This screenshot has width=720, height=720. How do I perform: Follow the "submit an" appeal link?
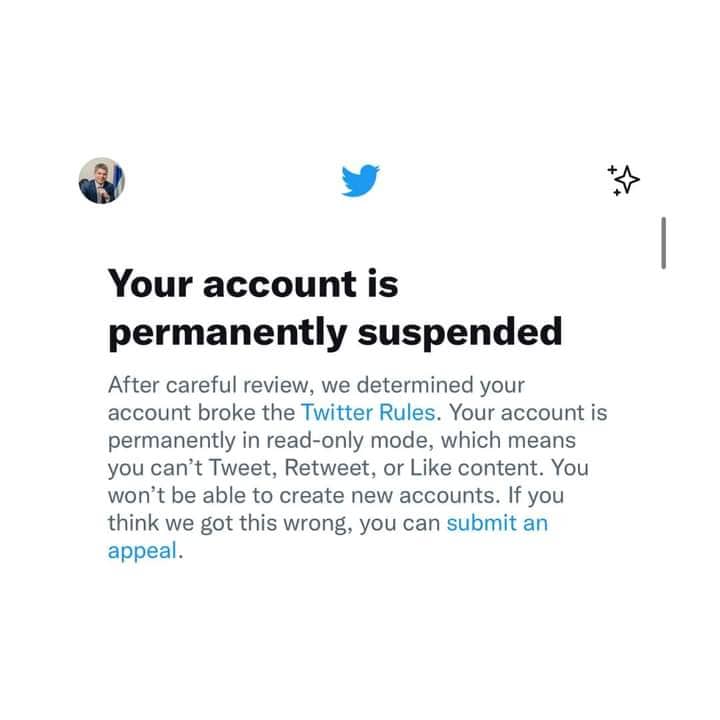[x=497, y=523]
